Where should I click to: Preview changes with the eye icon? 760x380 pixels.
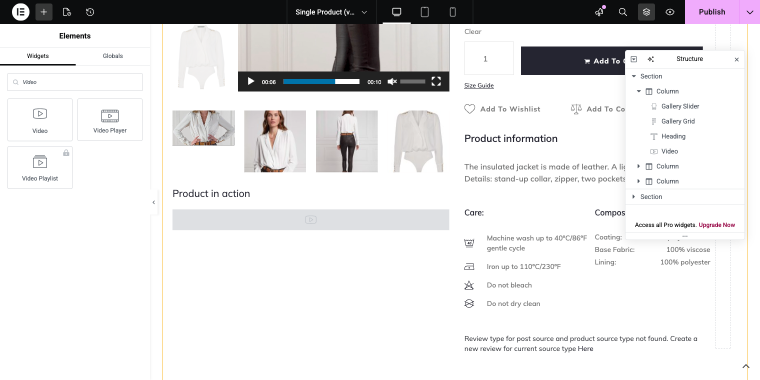tap(670, 12)
